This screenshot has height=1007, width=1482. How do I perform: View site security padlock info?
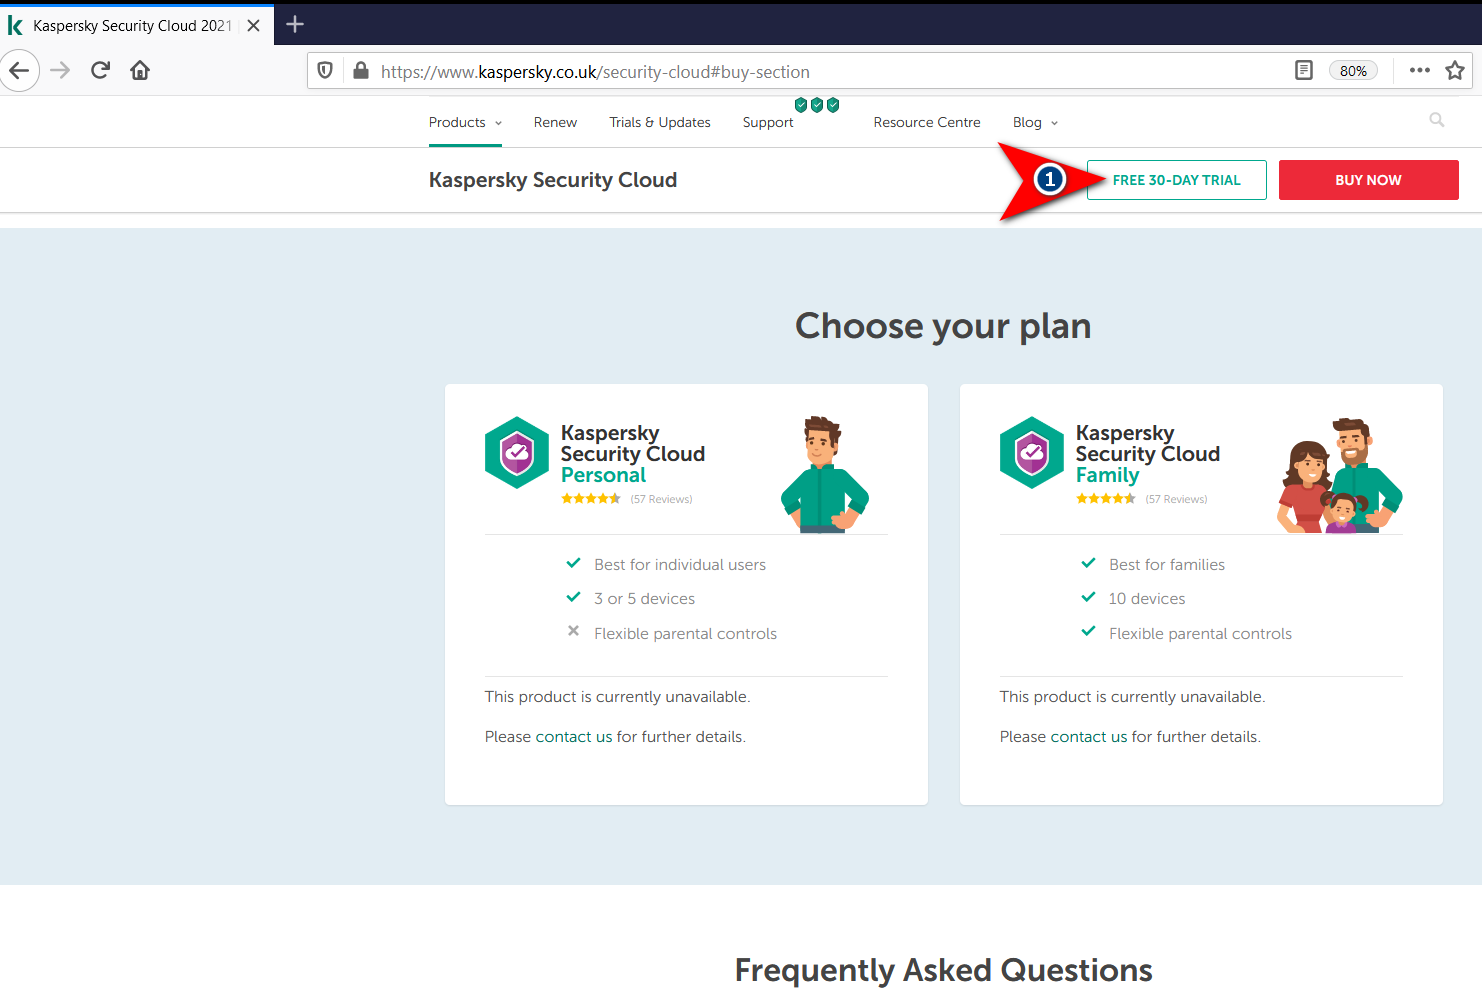point(361,71)
